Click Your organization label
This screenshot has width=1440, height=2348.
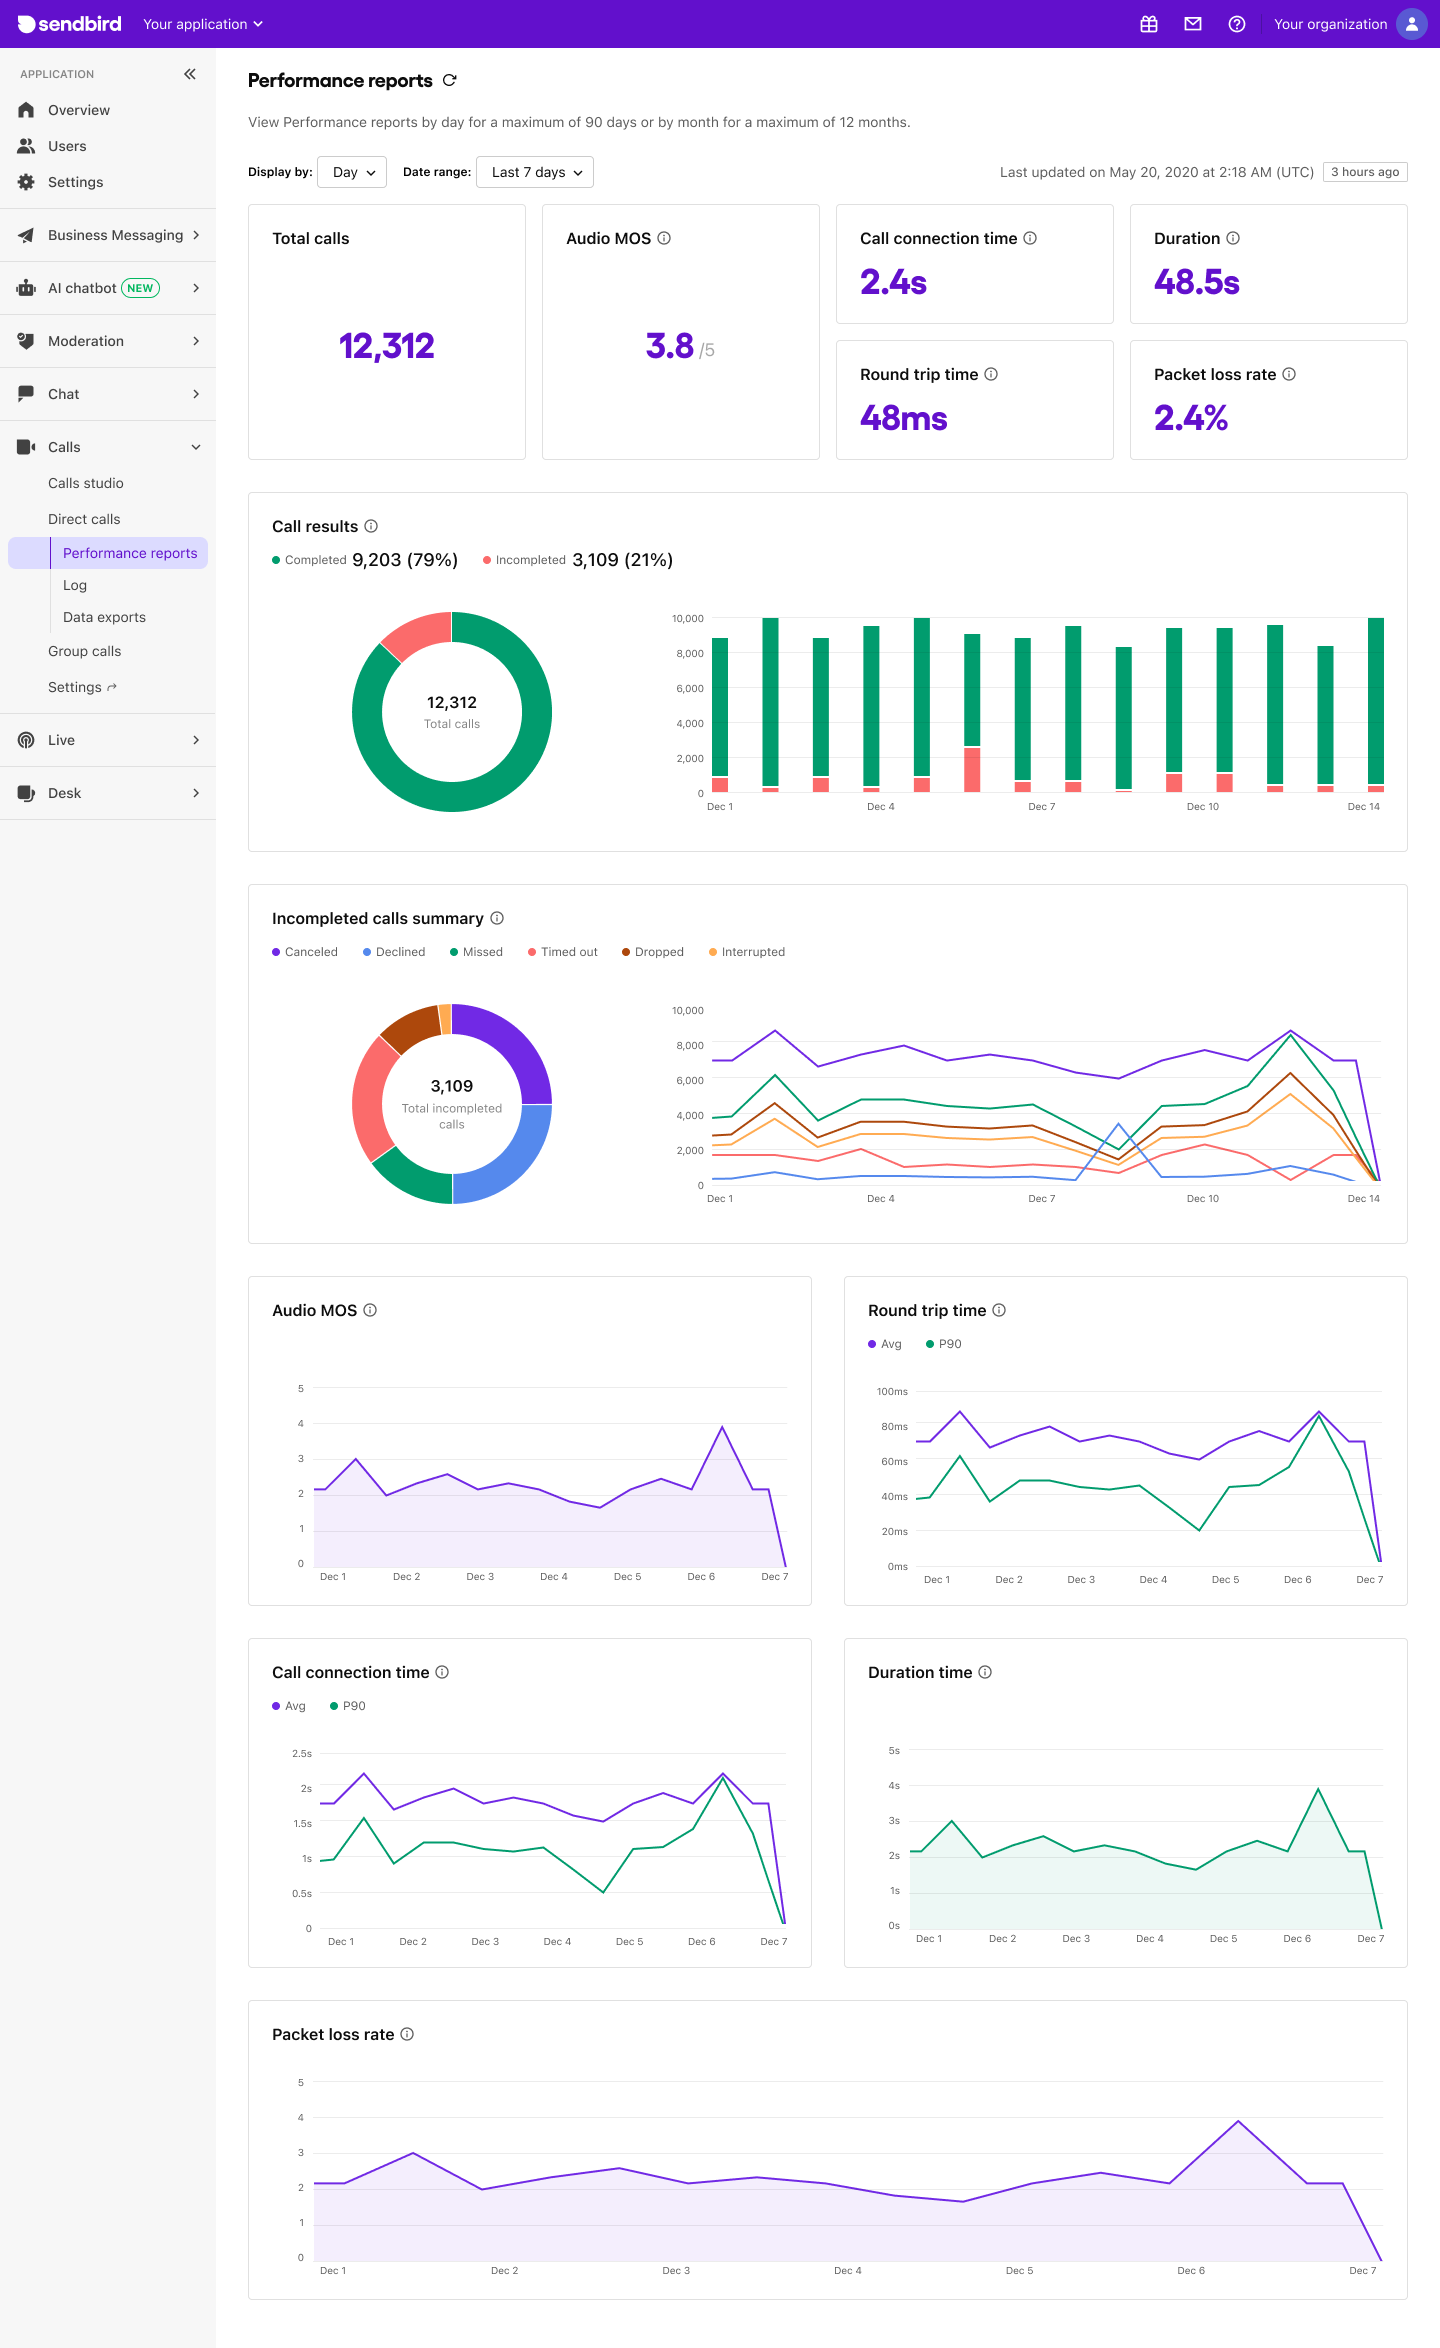pyautogui.click(x=1330, y=24)
